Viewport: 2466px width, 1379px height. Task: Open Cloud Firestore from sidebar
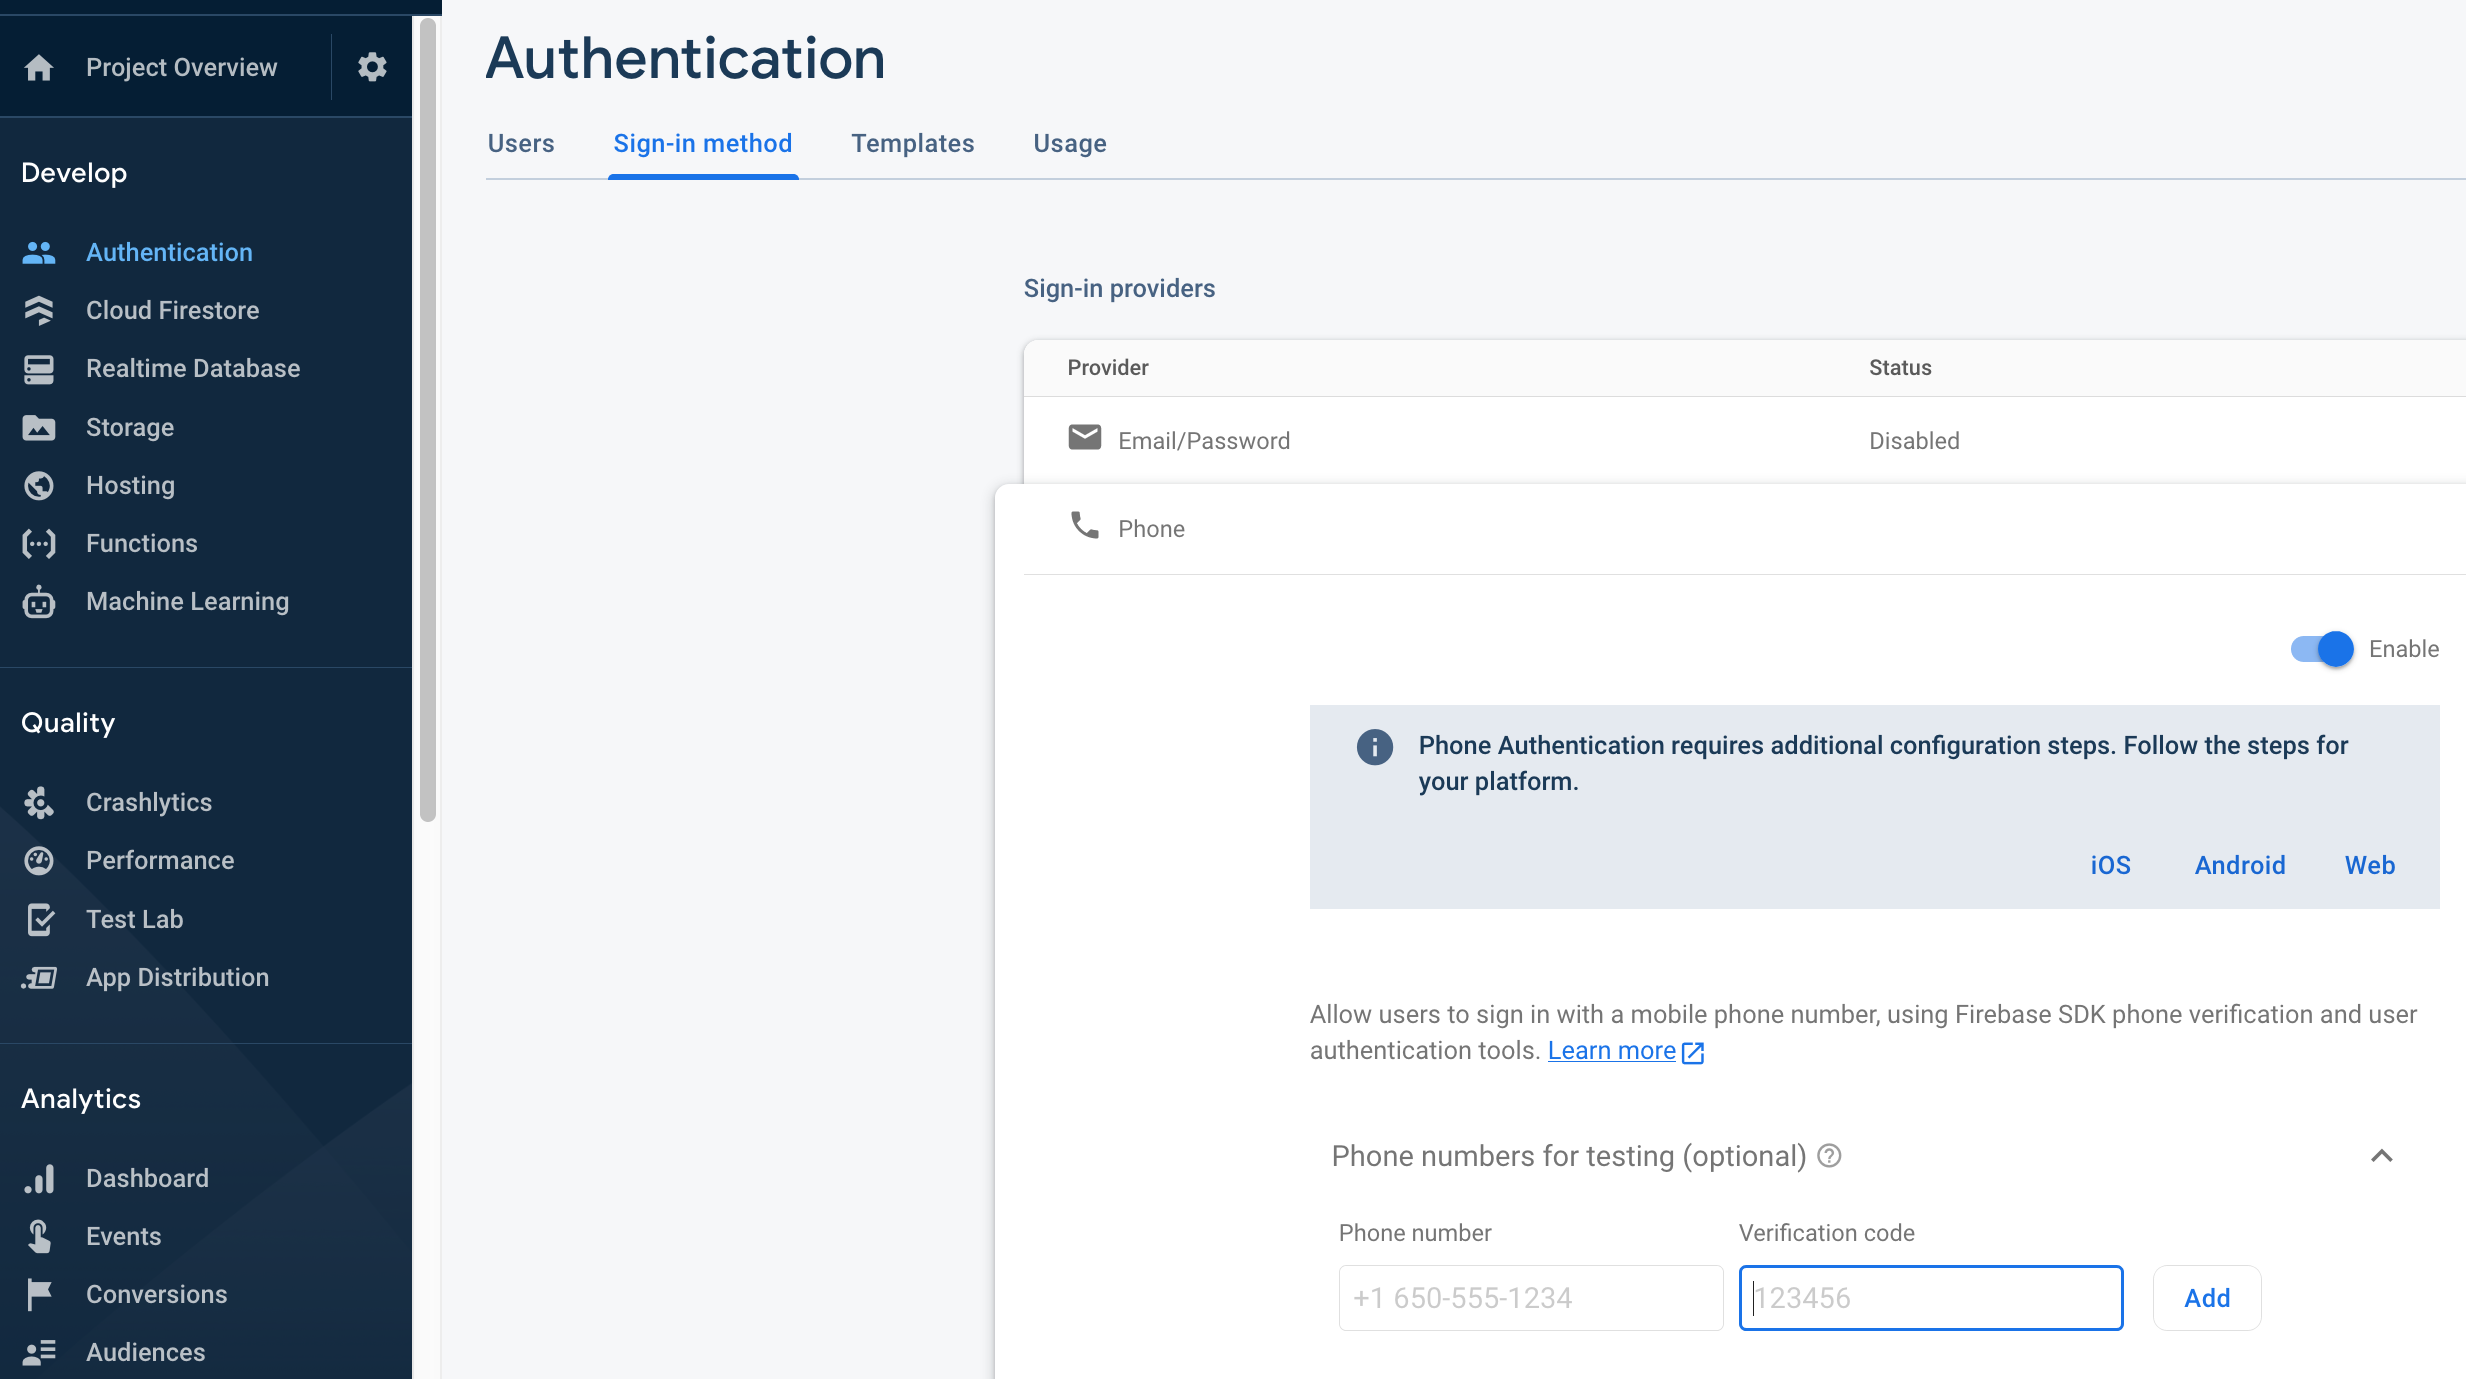[172, 311]
